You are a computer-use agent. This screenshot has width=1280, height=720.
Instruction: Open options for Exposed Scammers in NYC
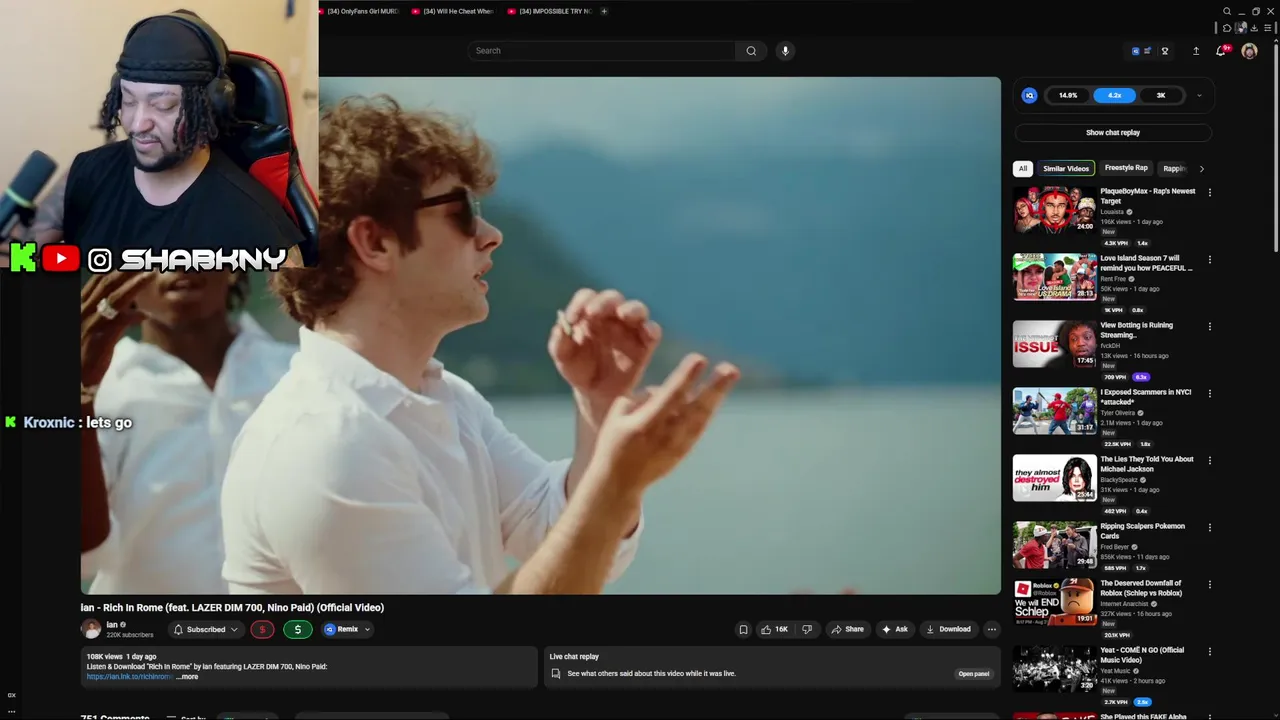(x=1209, y=393)
